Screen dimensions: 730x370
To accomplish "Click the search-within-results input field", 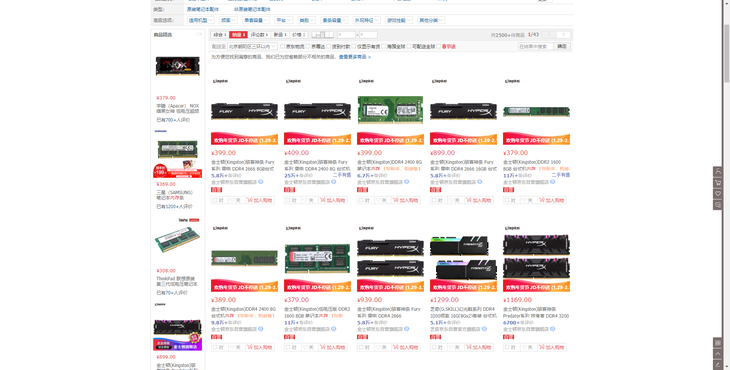I will (535, 47).
